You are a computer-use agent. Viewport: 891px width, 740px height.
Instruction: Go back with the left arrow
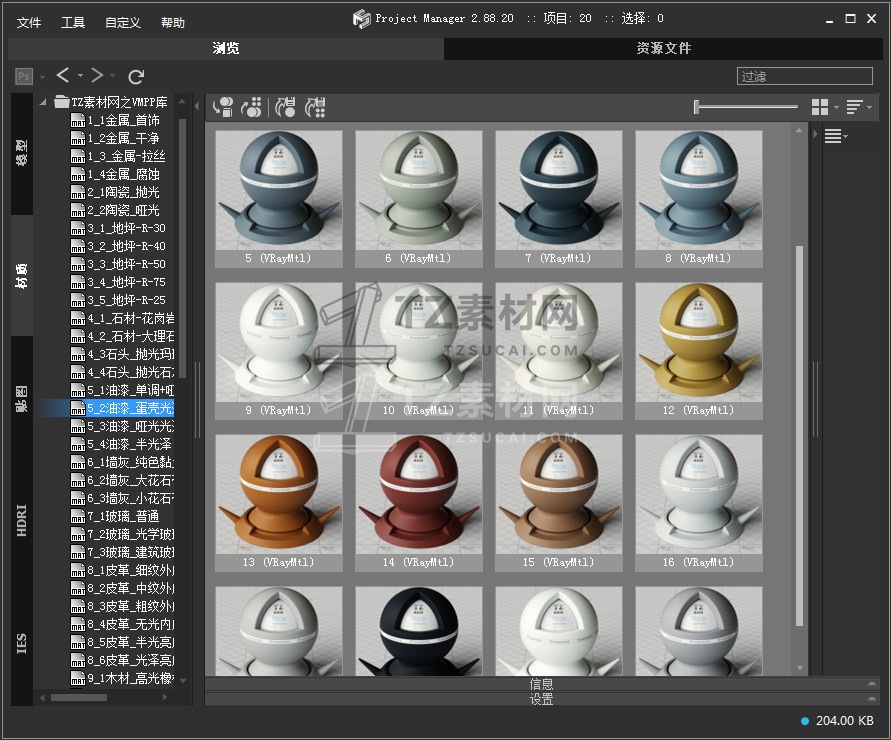point(63,76)
